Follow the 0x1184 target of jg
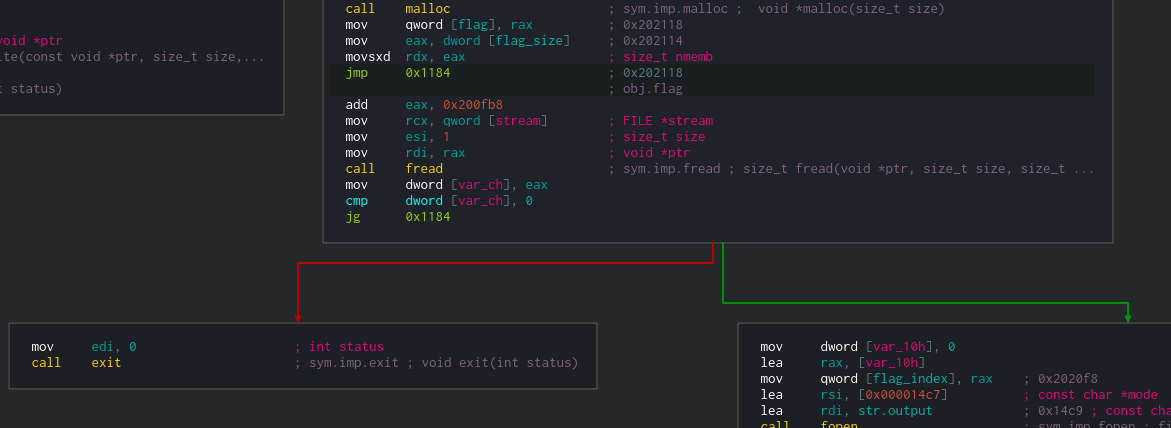Image resolution: width=1171 pixels, height=428 pixels. (428, 217)
